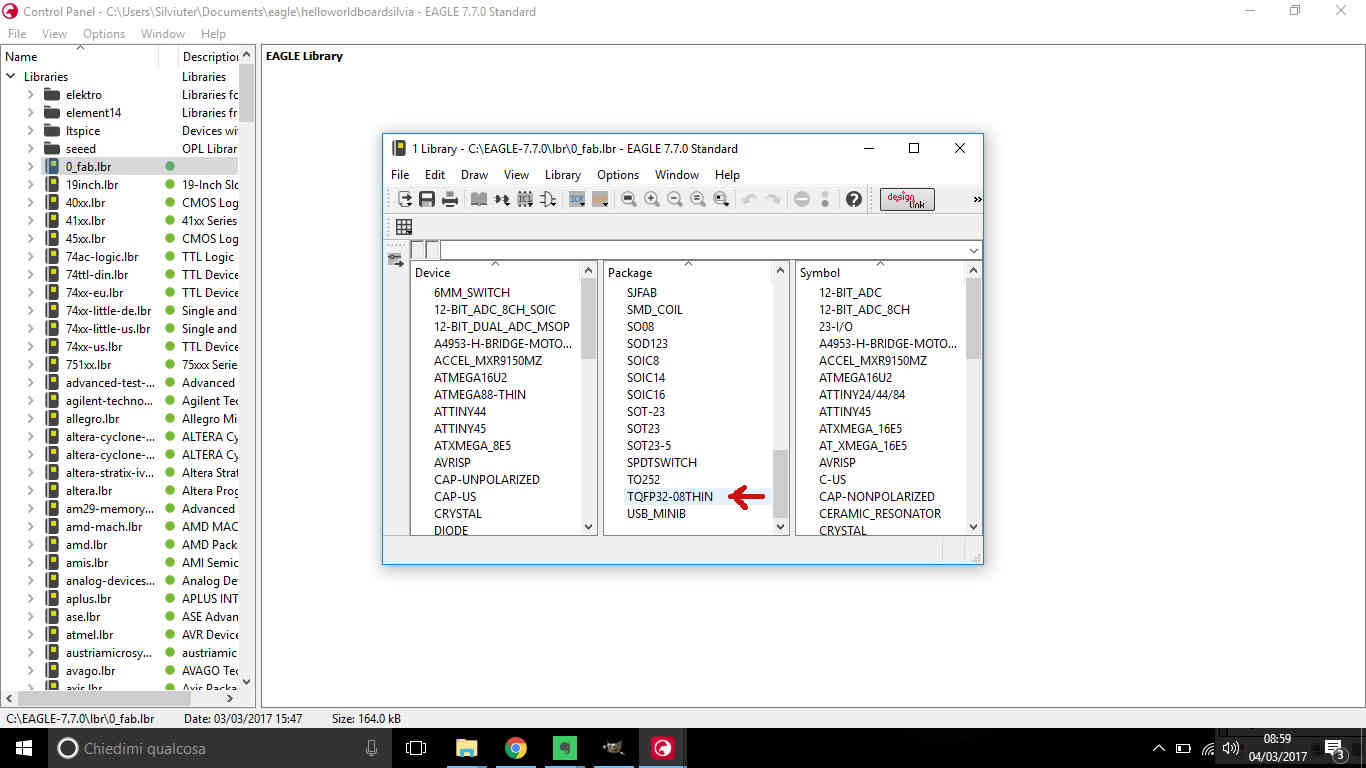Viewport: 1366px width, 768px height.
Task: Click the command history icon beside command line
Action: pos(395,260)
